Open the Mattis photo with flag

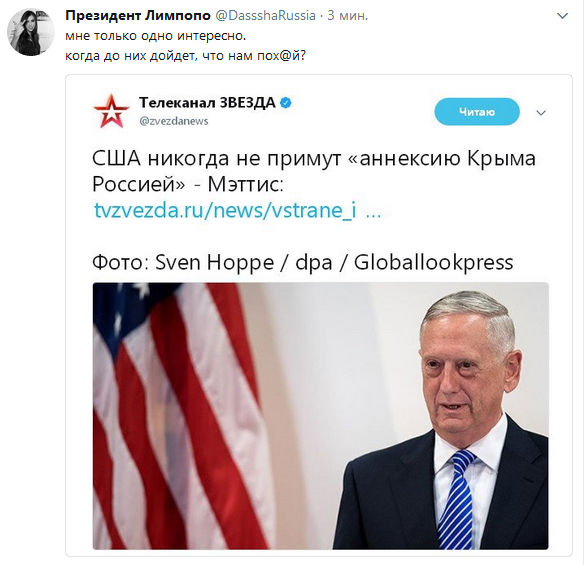tap(320, 416)
